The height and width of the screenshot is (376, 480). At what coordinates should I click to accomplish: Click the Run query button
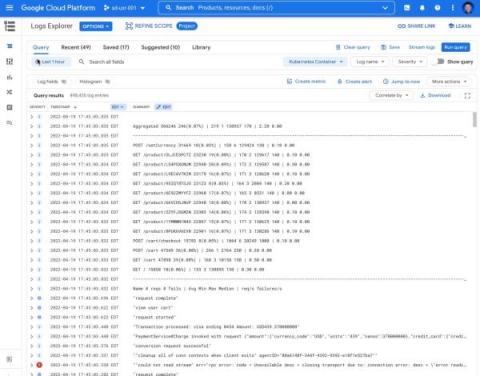click(455, 47)
